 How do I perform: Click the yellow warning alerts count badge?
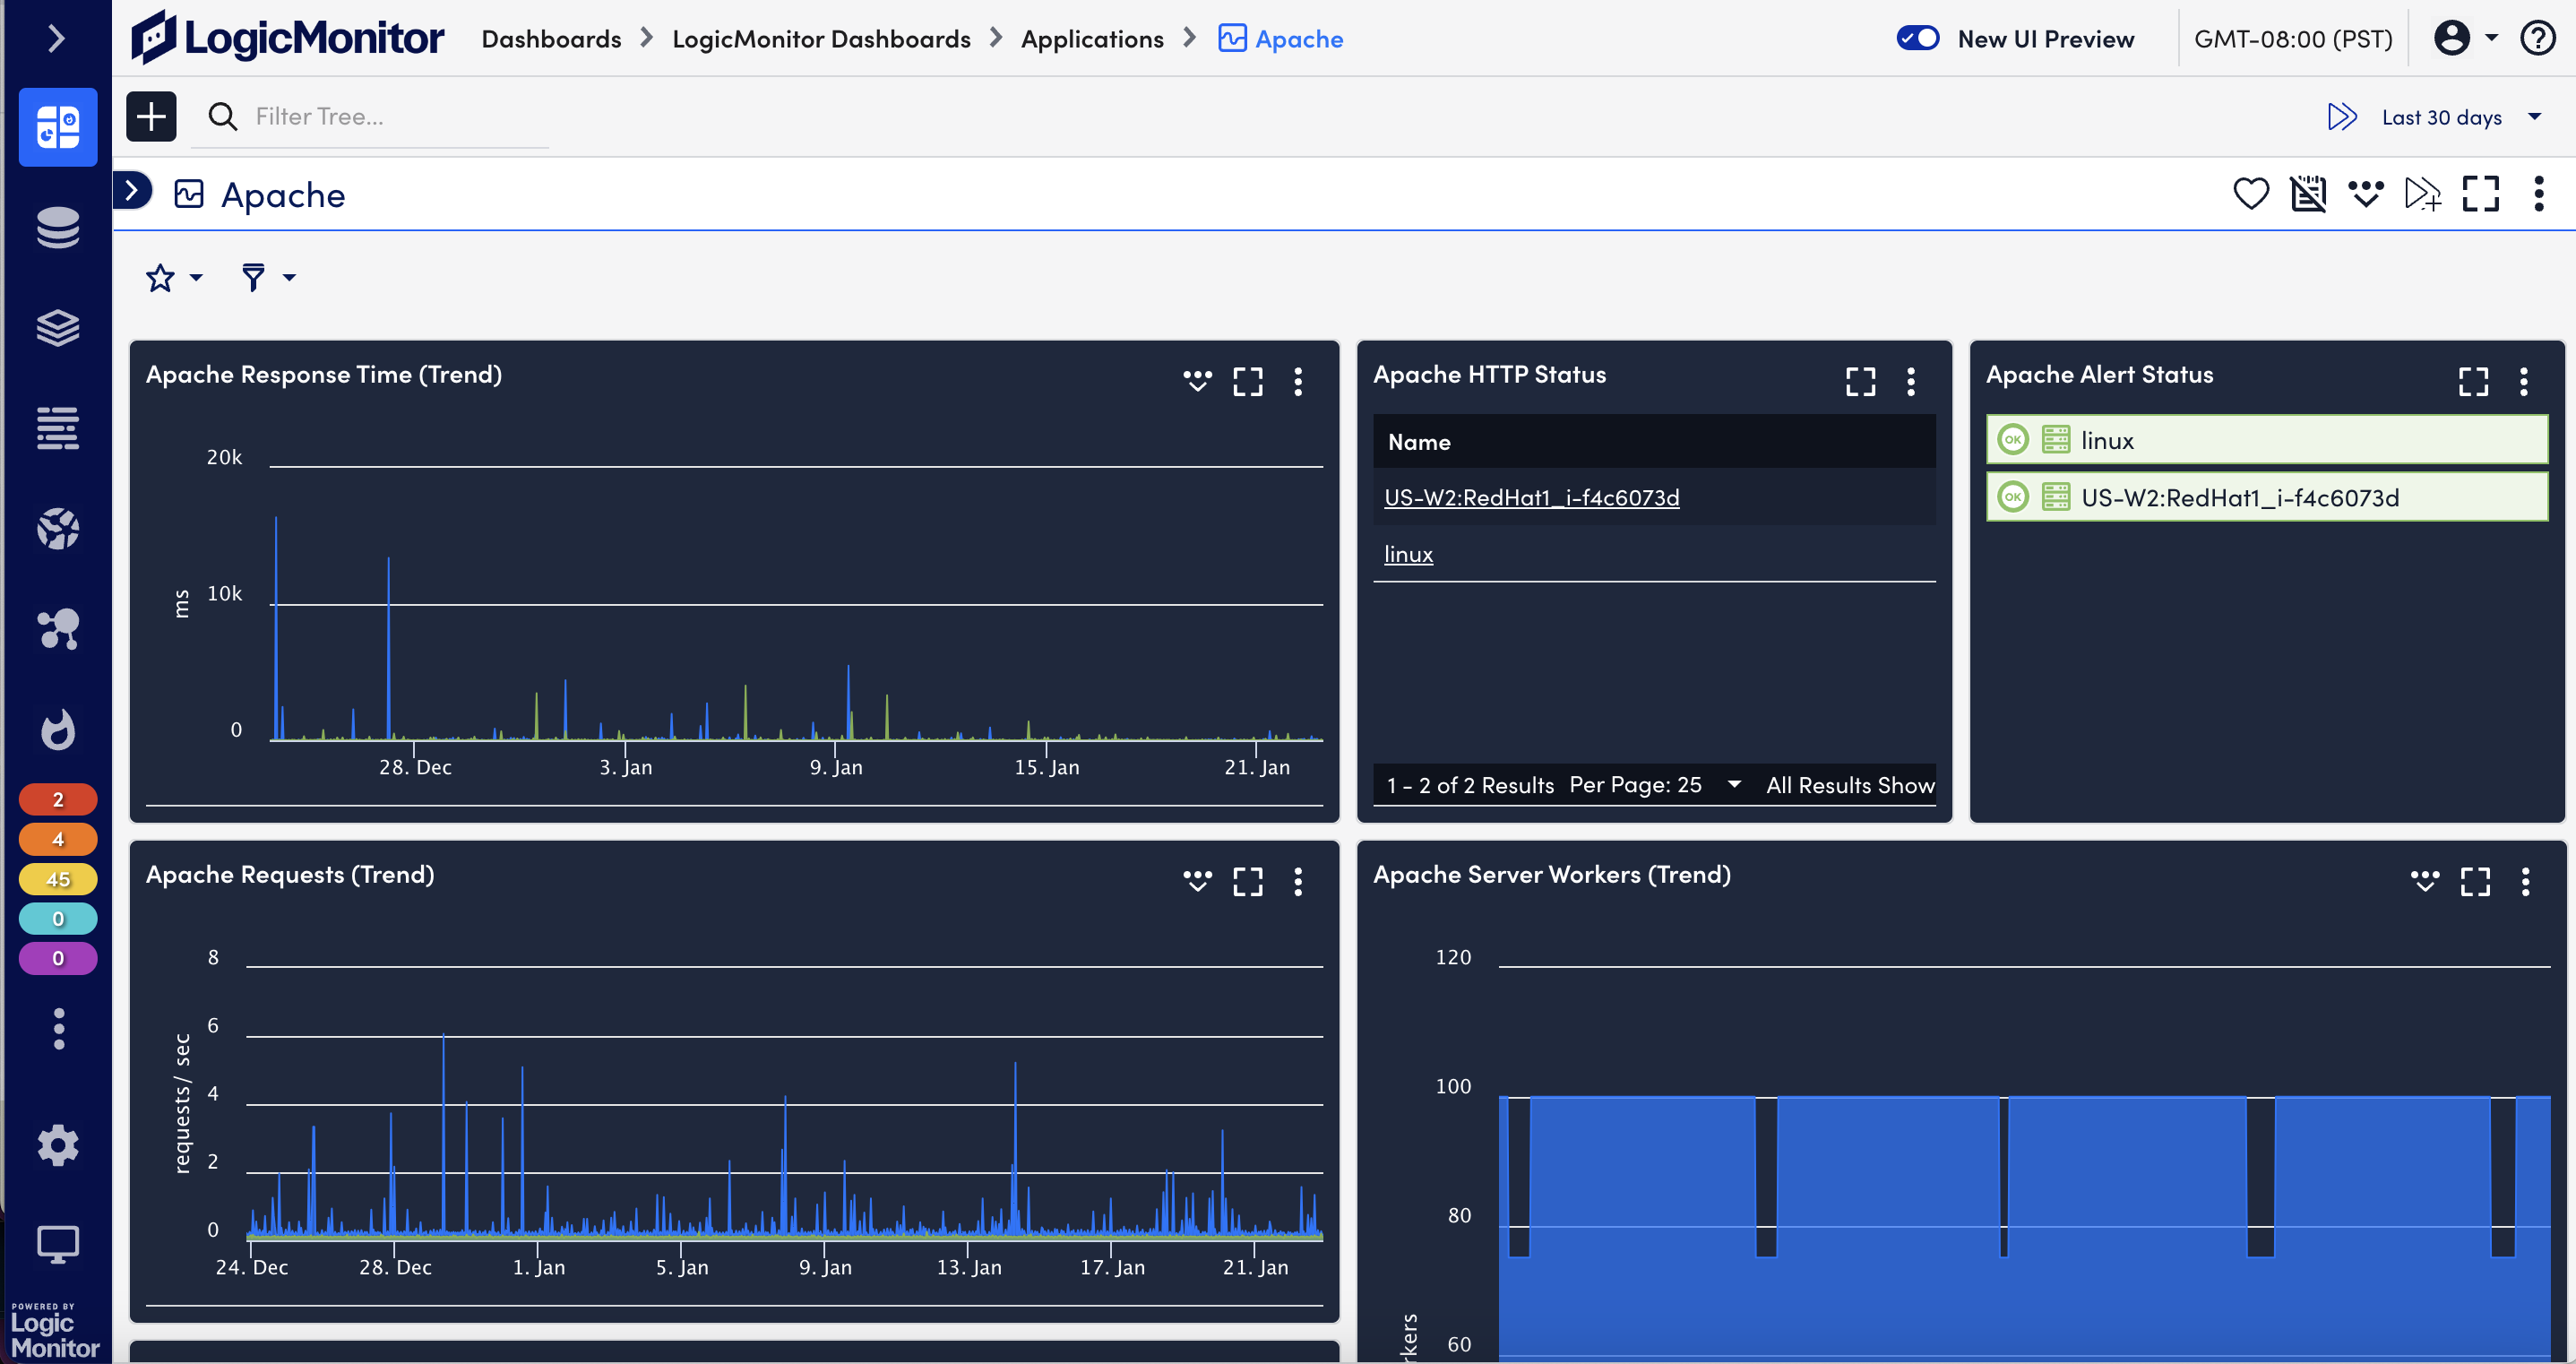[x=57, y=879]
